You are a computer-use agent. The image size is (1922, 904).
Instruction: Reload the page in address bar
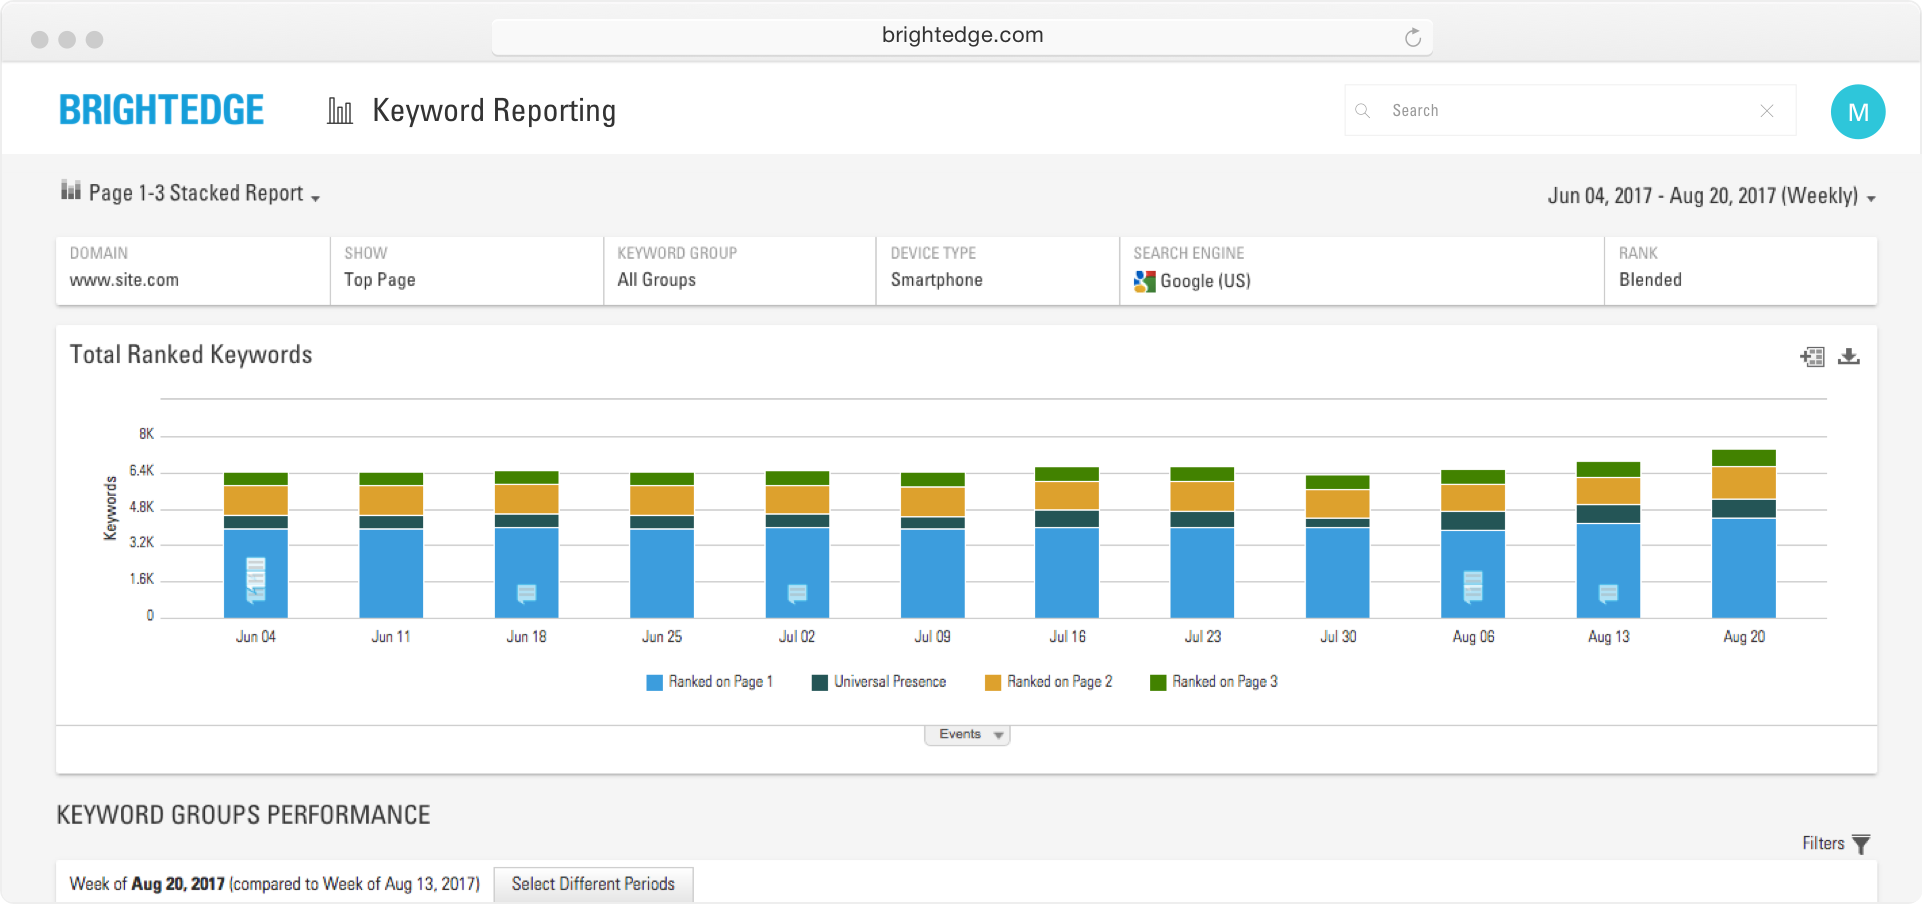(x=1412, y=38)
